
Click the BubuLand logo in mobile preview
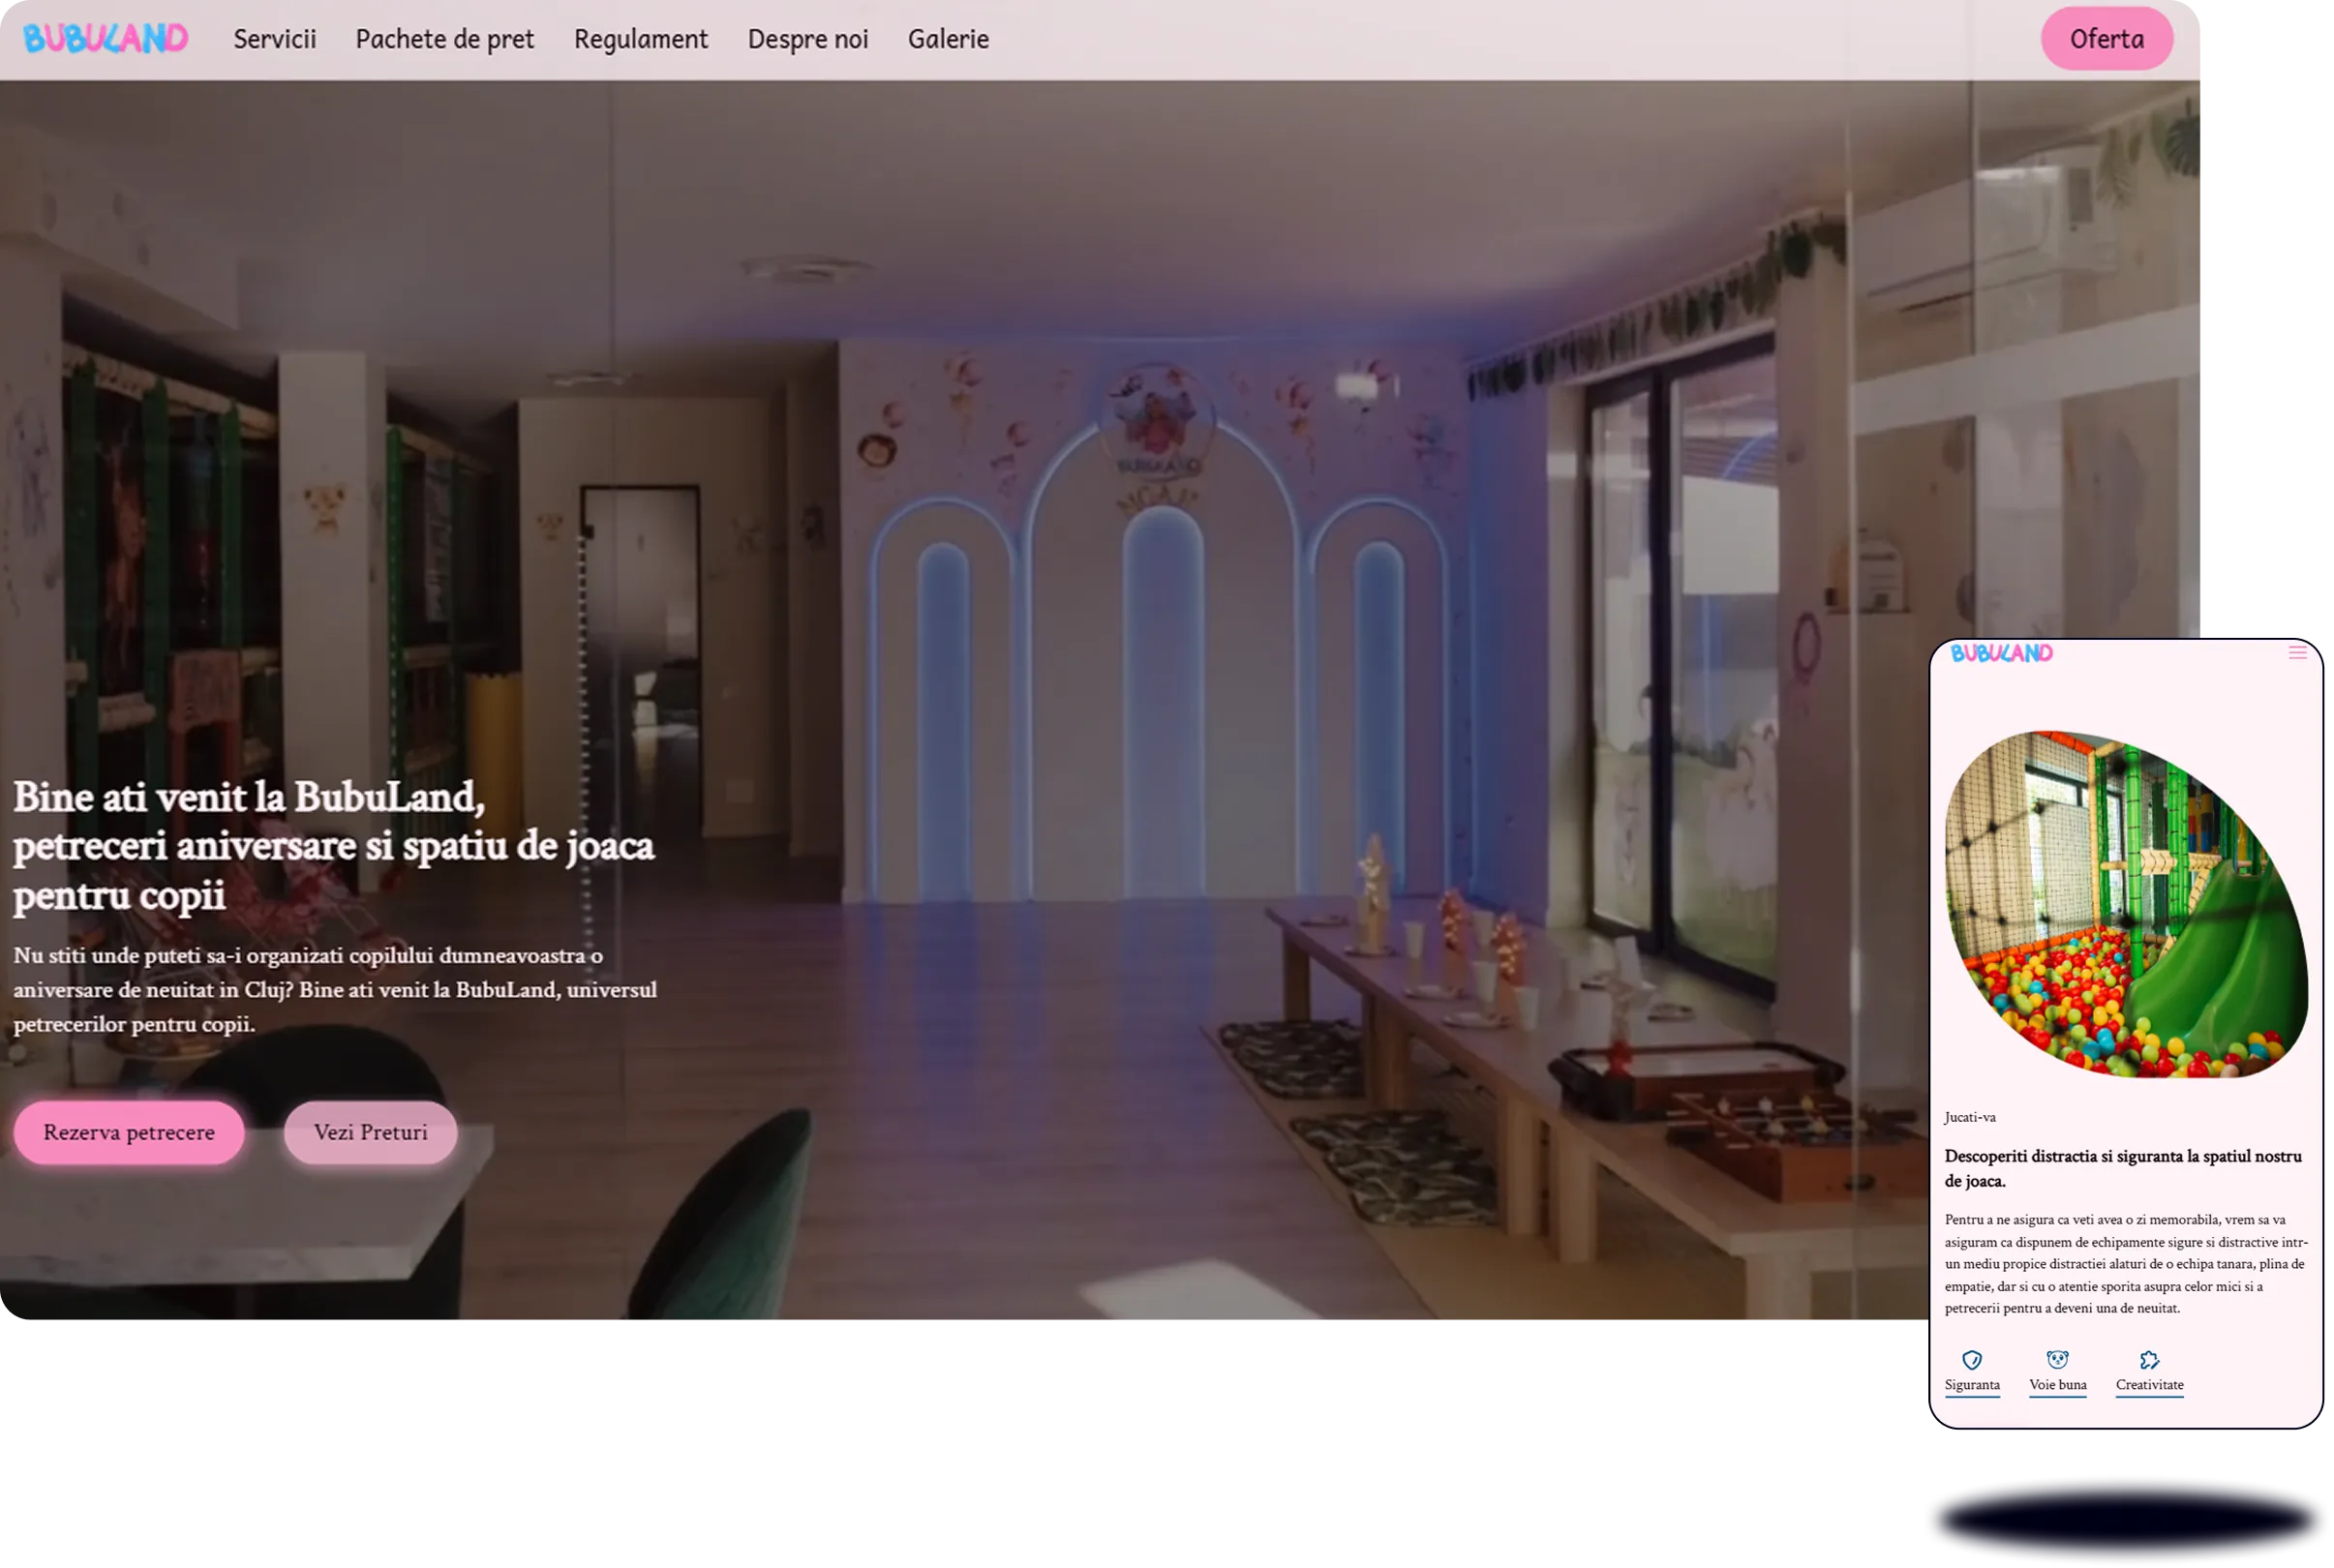point(2001,654)
